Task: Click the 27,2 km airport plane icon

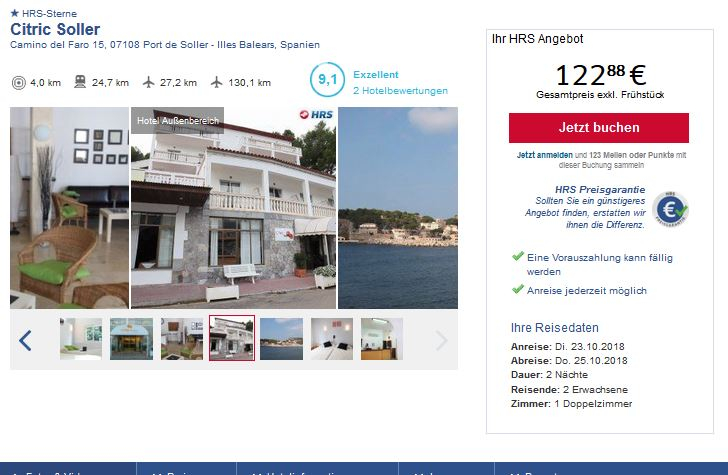Action: 148,83
